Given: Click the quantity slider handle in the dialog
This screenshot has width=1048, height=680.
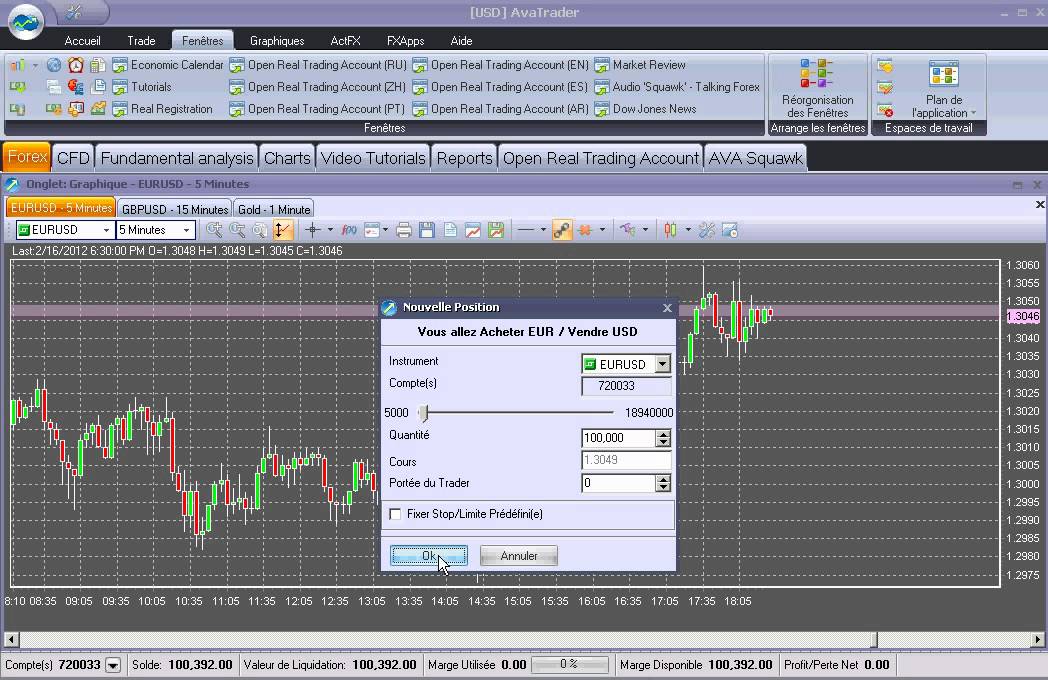Looking at the screenshot, I should point(423,413).
